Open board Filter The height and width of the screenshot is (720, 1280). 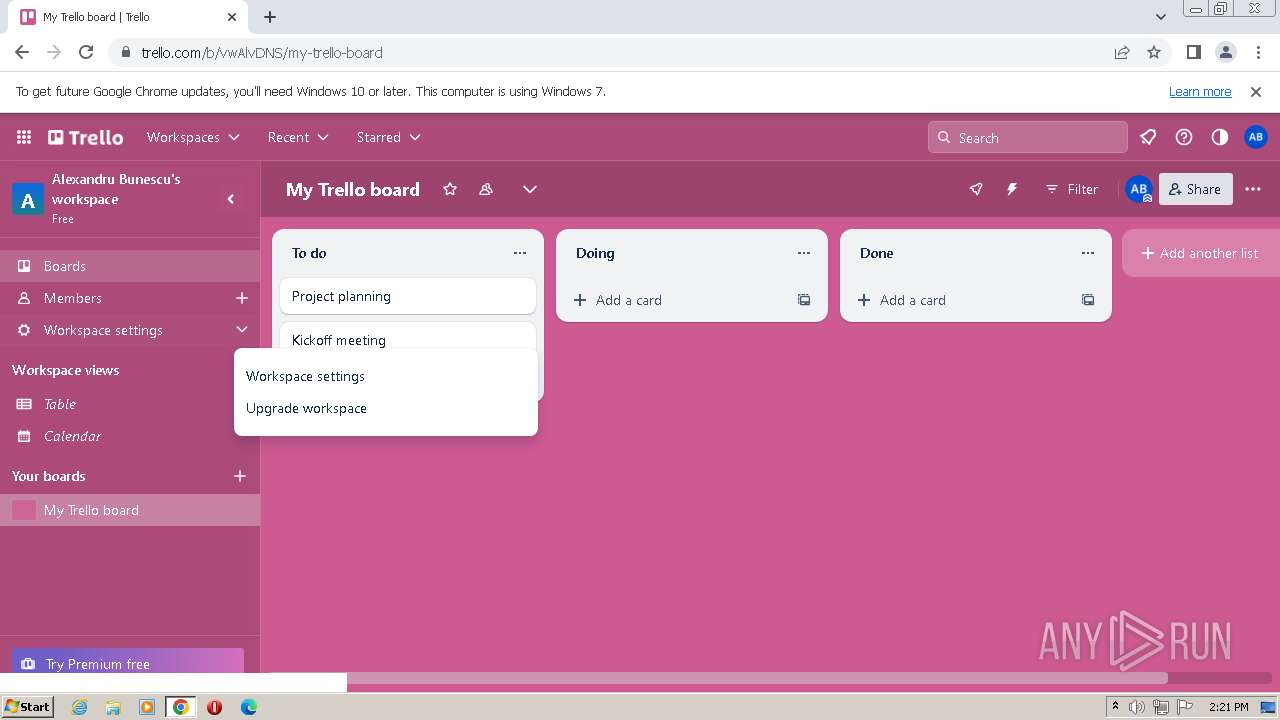click(1071, 189)
